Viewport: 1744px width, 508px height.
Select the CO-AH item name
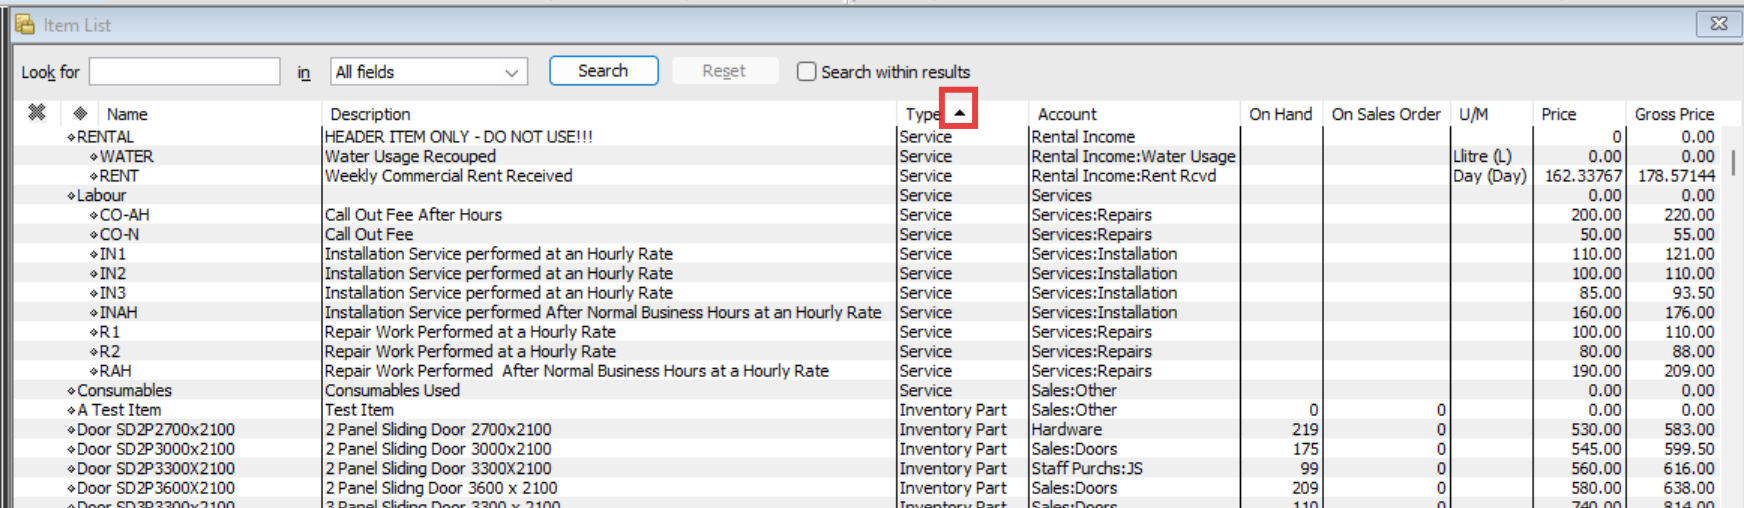click(124, 215)
